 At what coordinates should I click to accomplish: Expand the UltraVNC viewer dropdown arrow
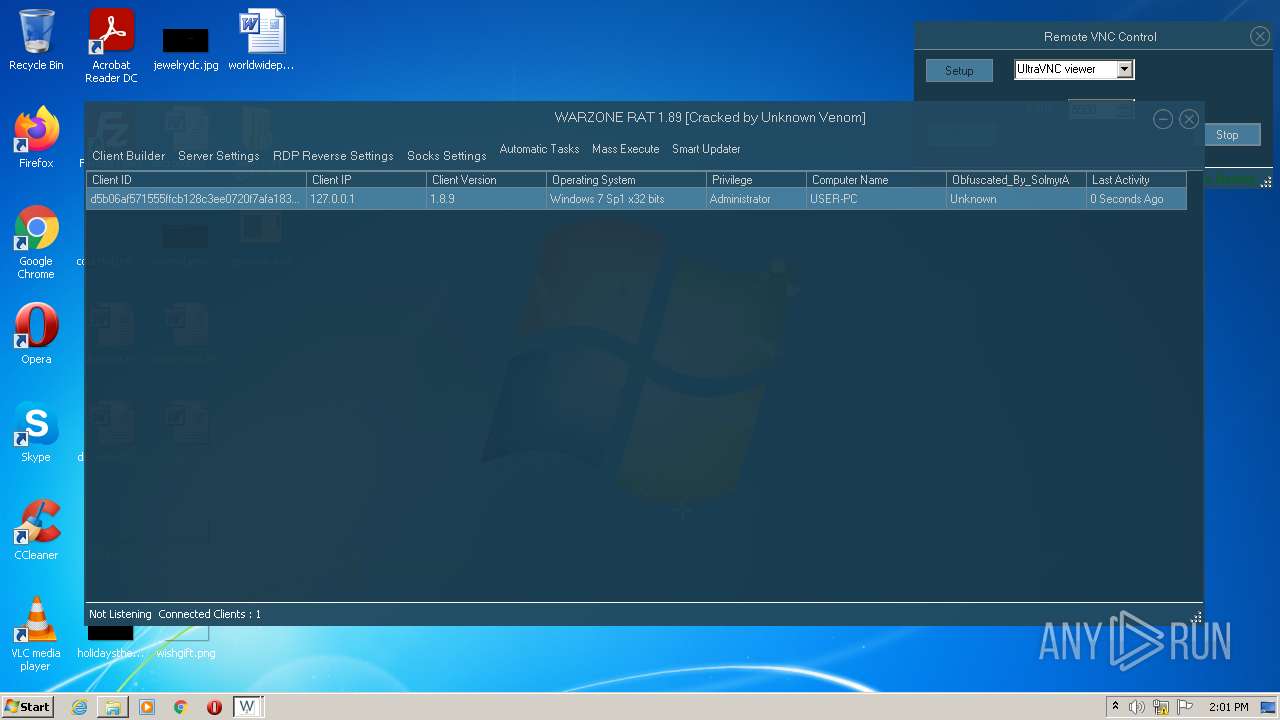click(x=1124, y=69)
